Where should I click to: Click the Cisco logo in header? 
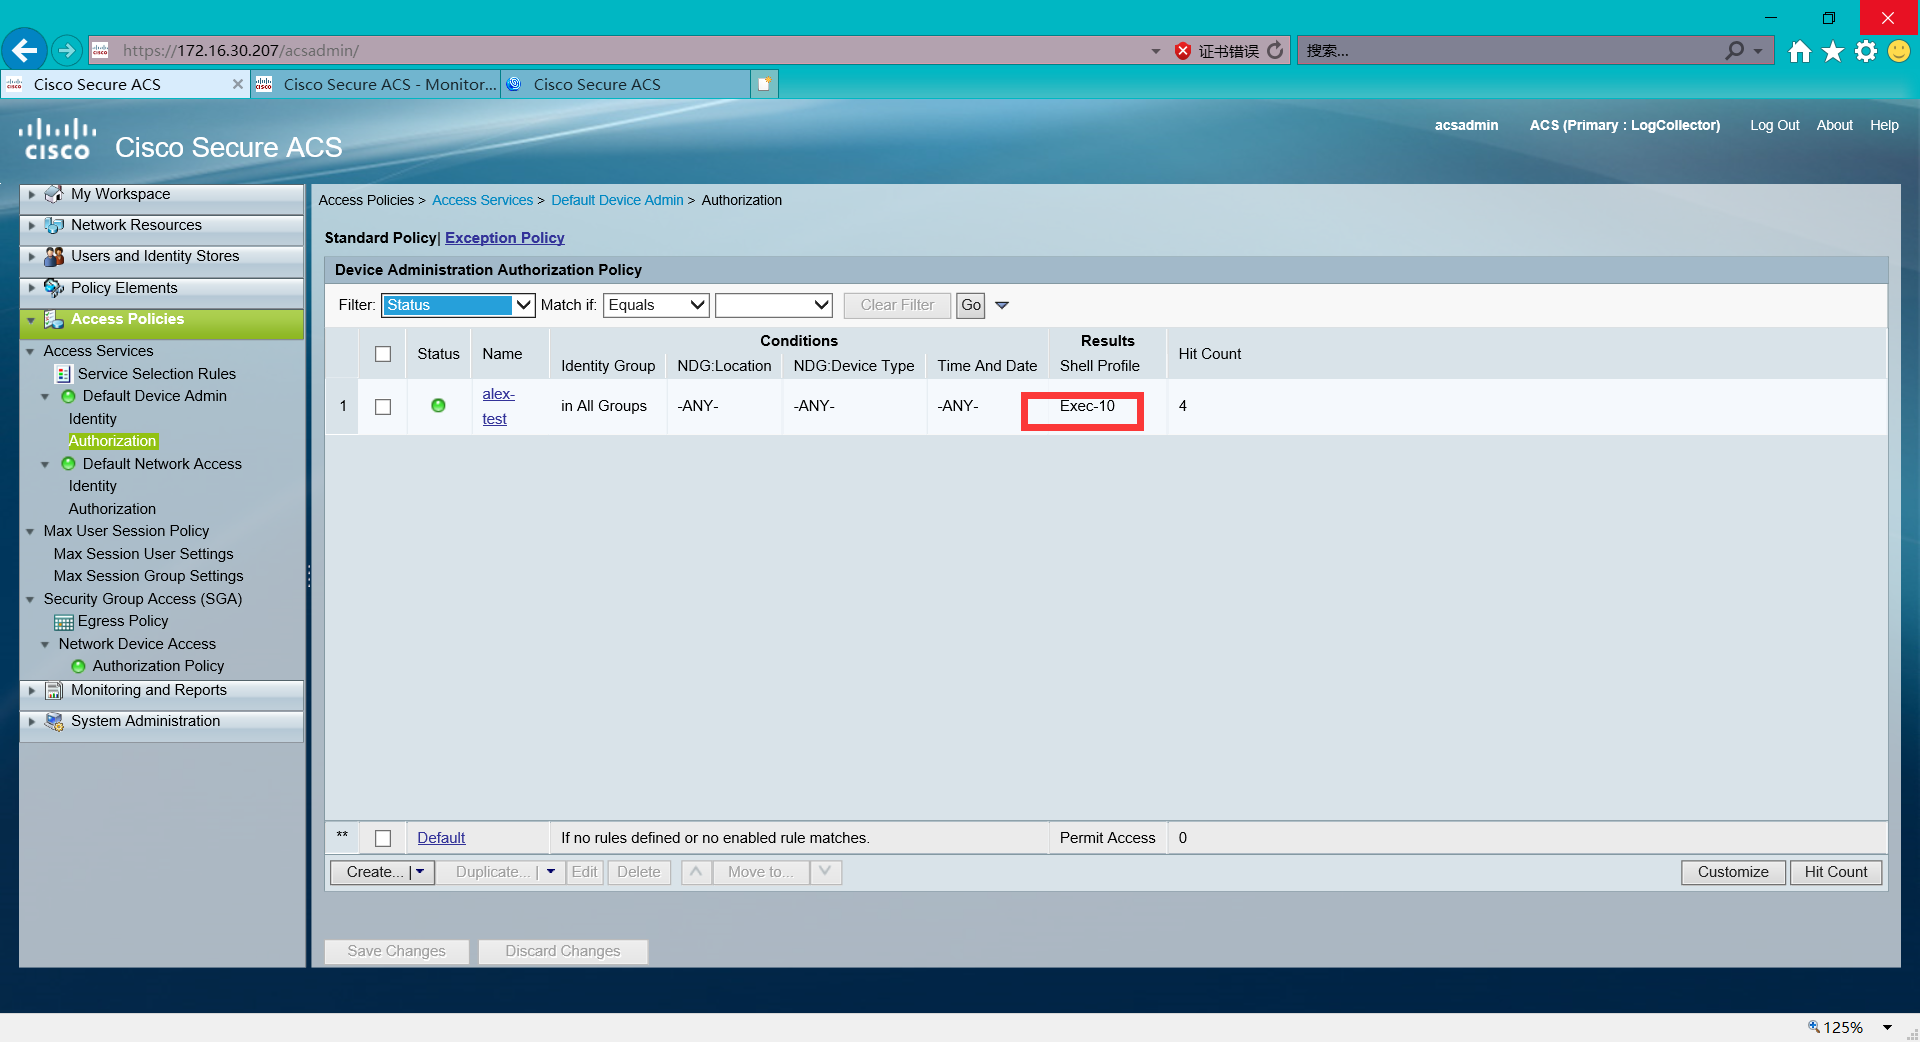coord(57,139)
